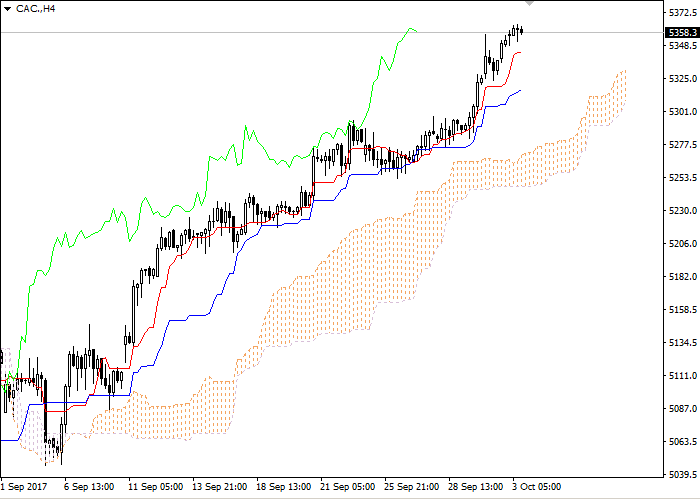700x500 pixels.
Task: Click the 11 Sep 05:00 date label
Action: point(155,487)
